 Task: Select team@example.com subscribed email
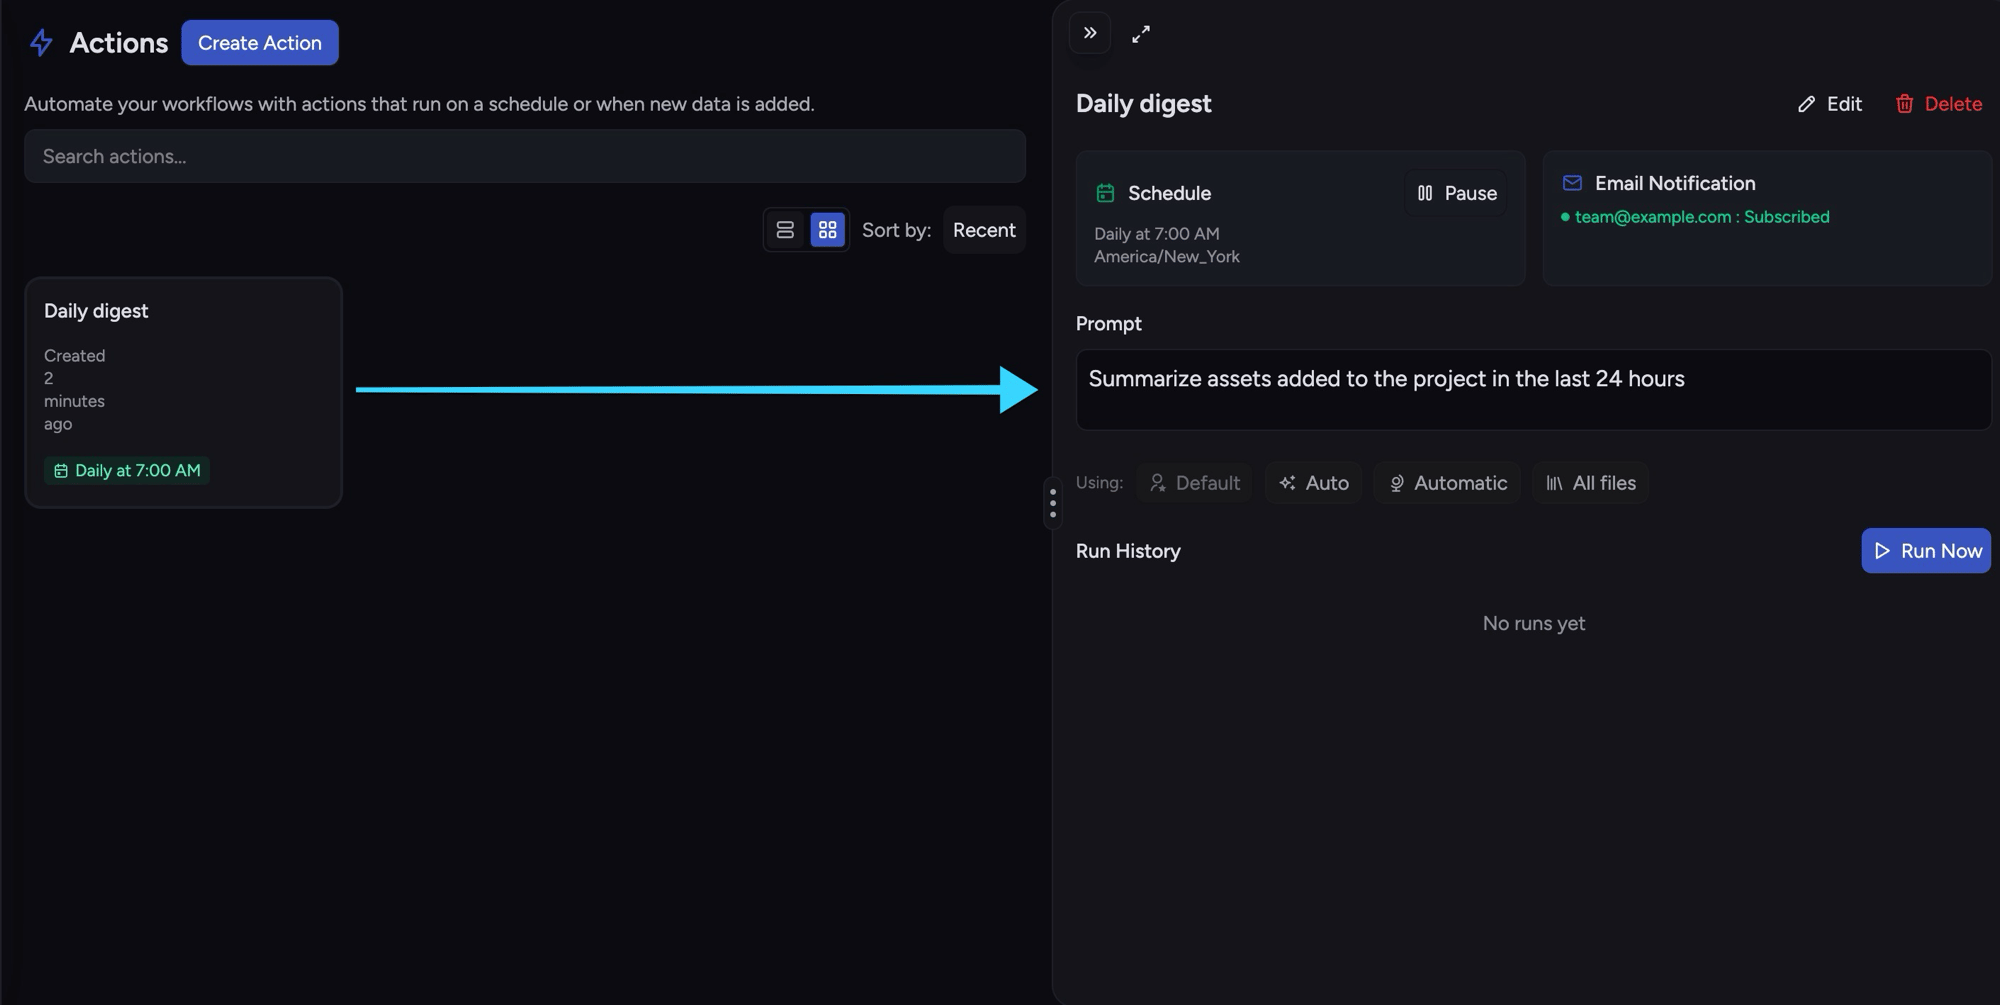pos(1695,217)
